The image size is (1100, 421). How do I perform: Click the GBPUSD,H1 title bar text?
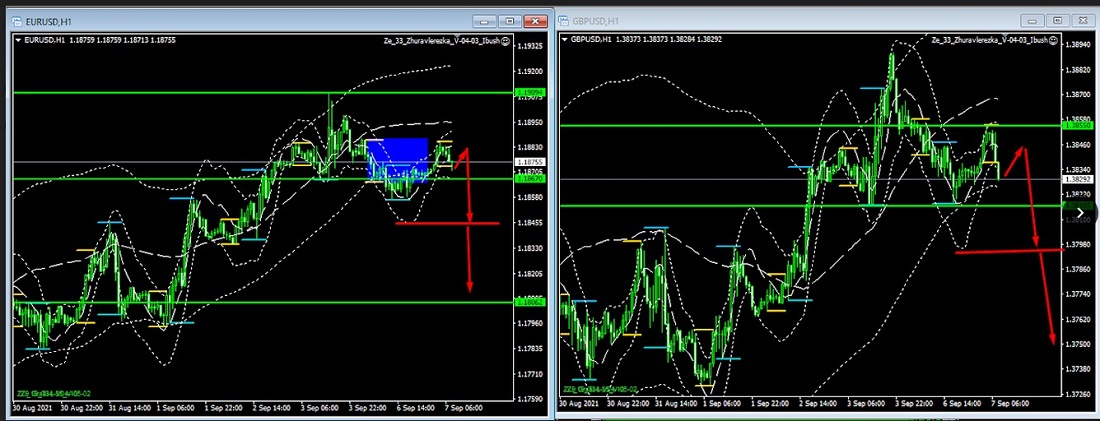point(596,22)
